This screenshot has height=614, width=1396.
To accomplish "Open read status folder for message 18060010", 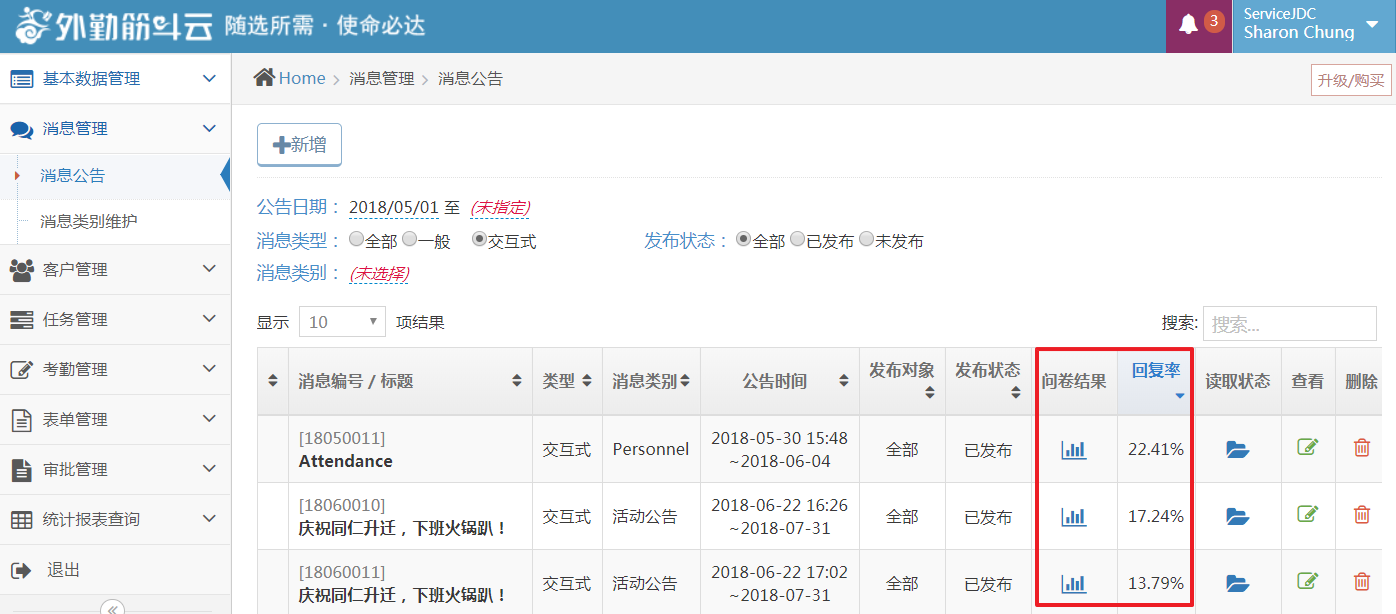I will click(1238, 517).
